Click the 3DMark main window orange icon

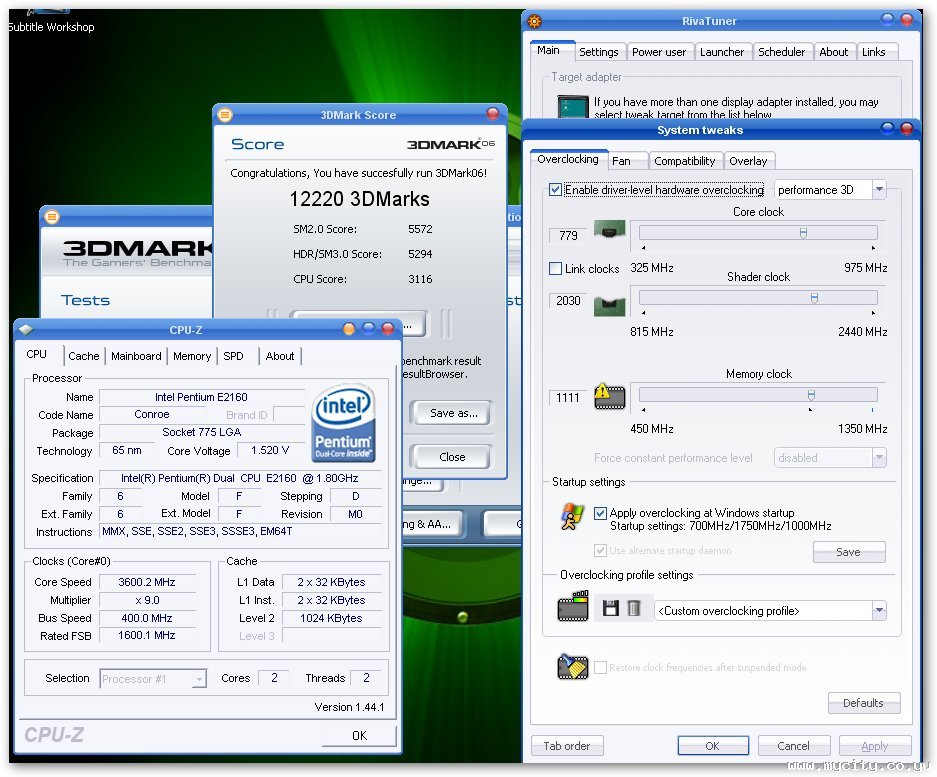coord(52,217)
